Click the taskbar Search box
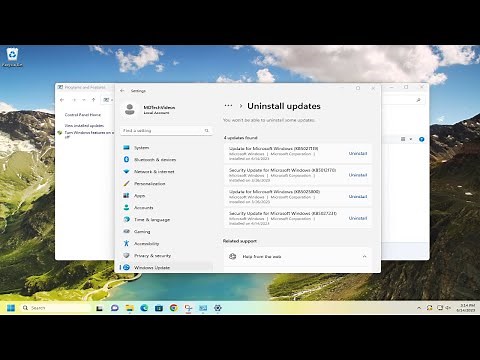Screen dimensions: 480x360 click(x=56, y=308)
